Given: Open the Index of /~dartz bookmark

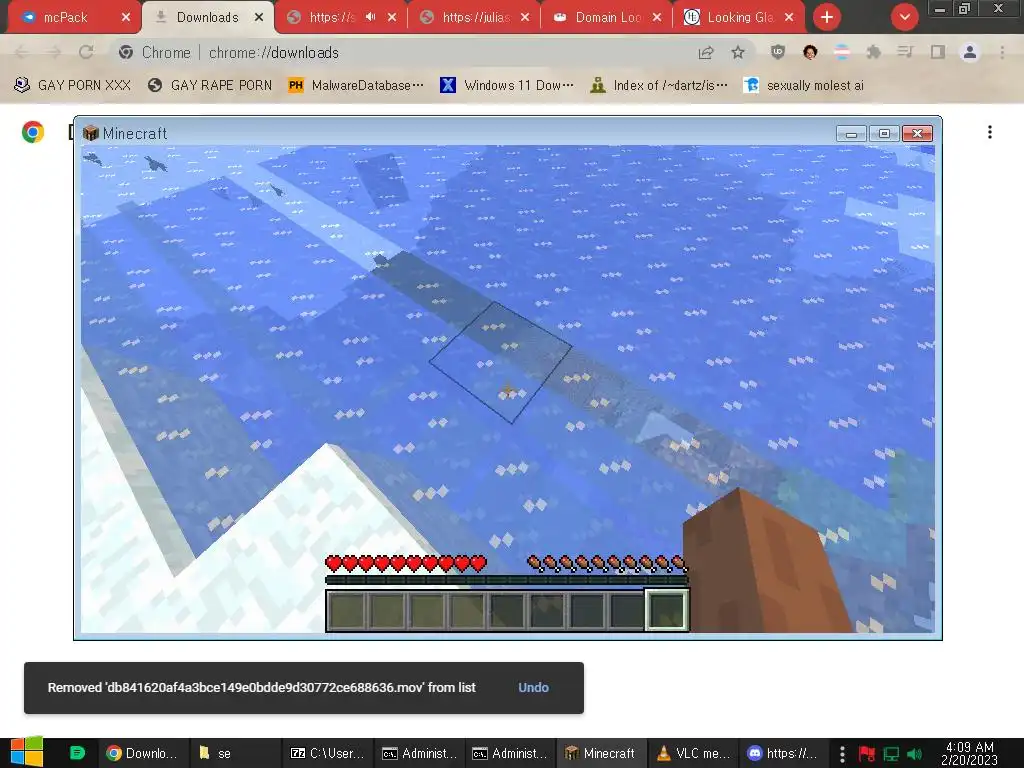Looking at the screenshot, I should point(659,85).
